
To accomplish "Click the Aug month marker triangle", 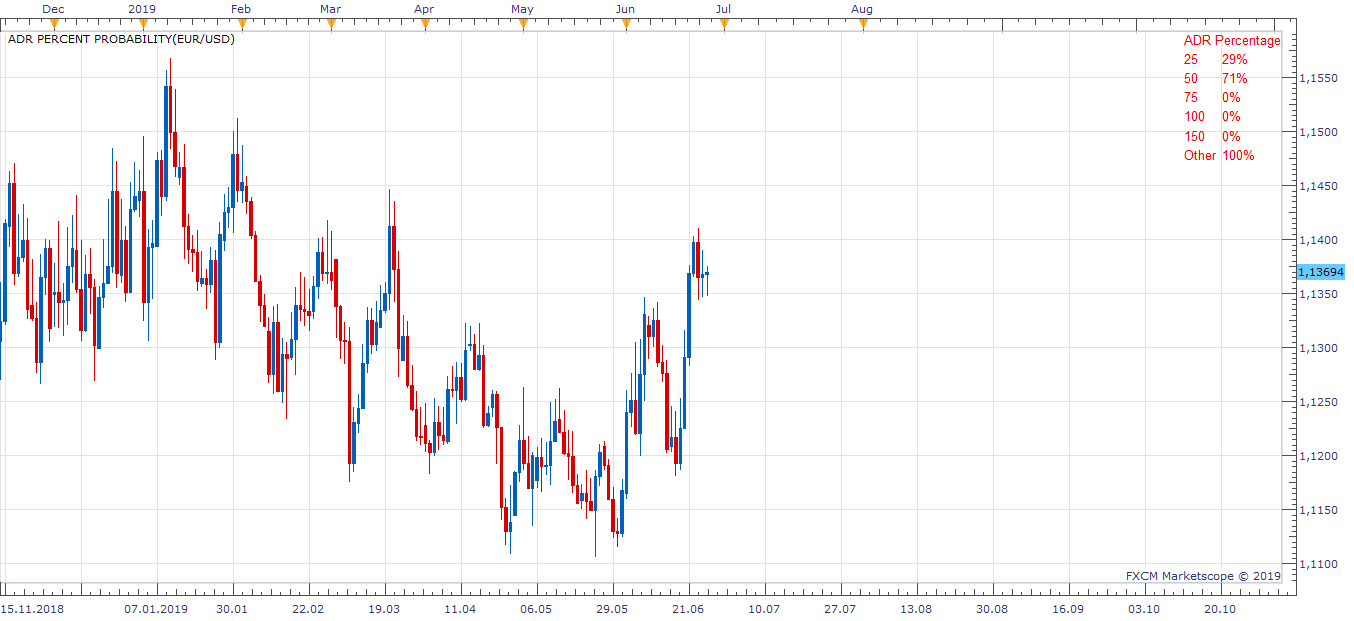I will 862,25.
